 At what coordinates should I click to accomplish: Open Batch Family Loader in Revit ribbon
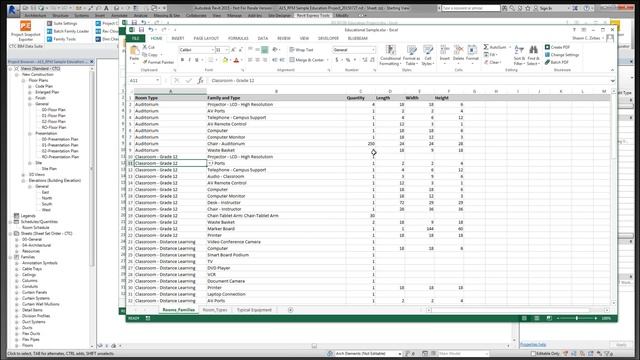(x=67, y=31)
